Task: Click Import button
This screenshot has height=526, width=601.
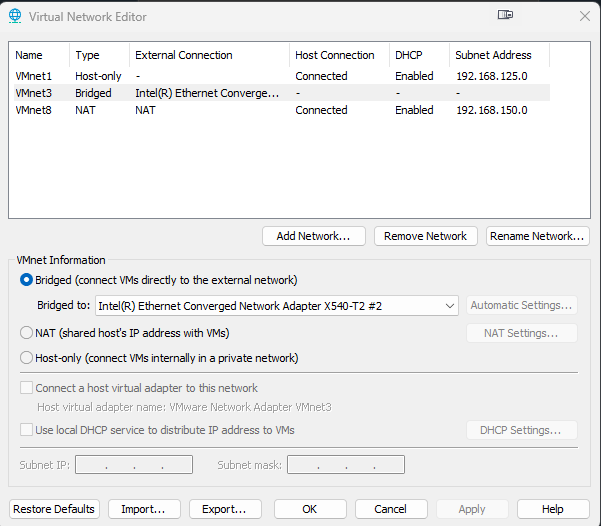Action: click(144, 509)
